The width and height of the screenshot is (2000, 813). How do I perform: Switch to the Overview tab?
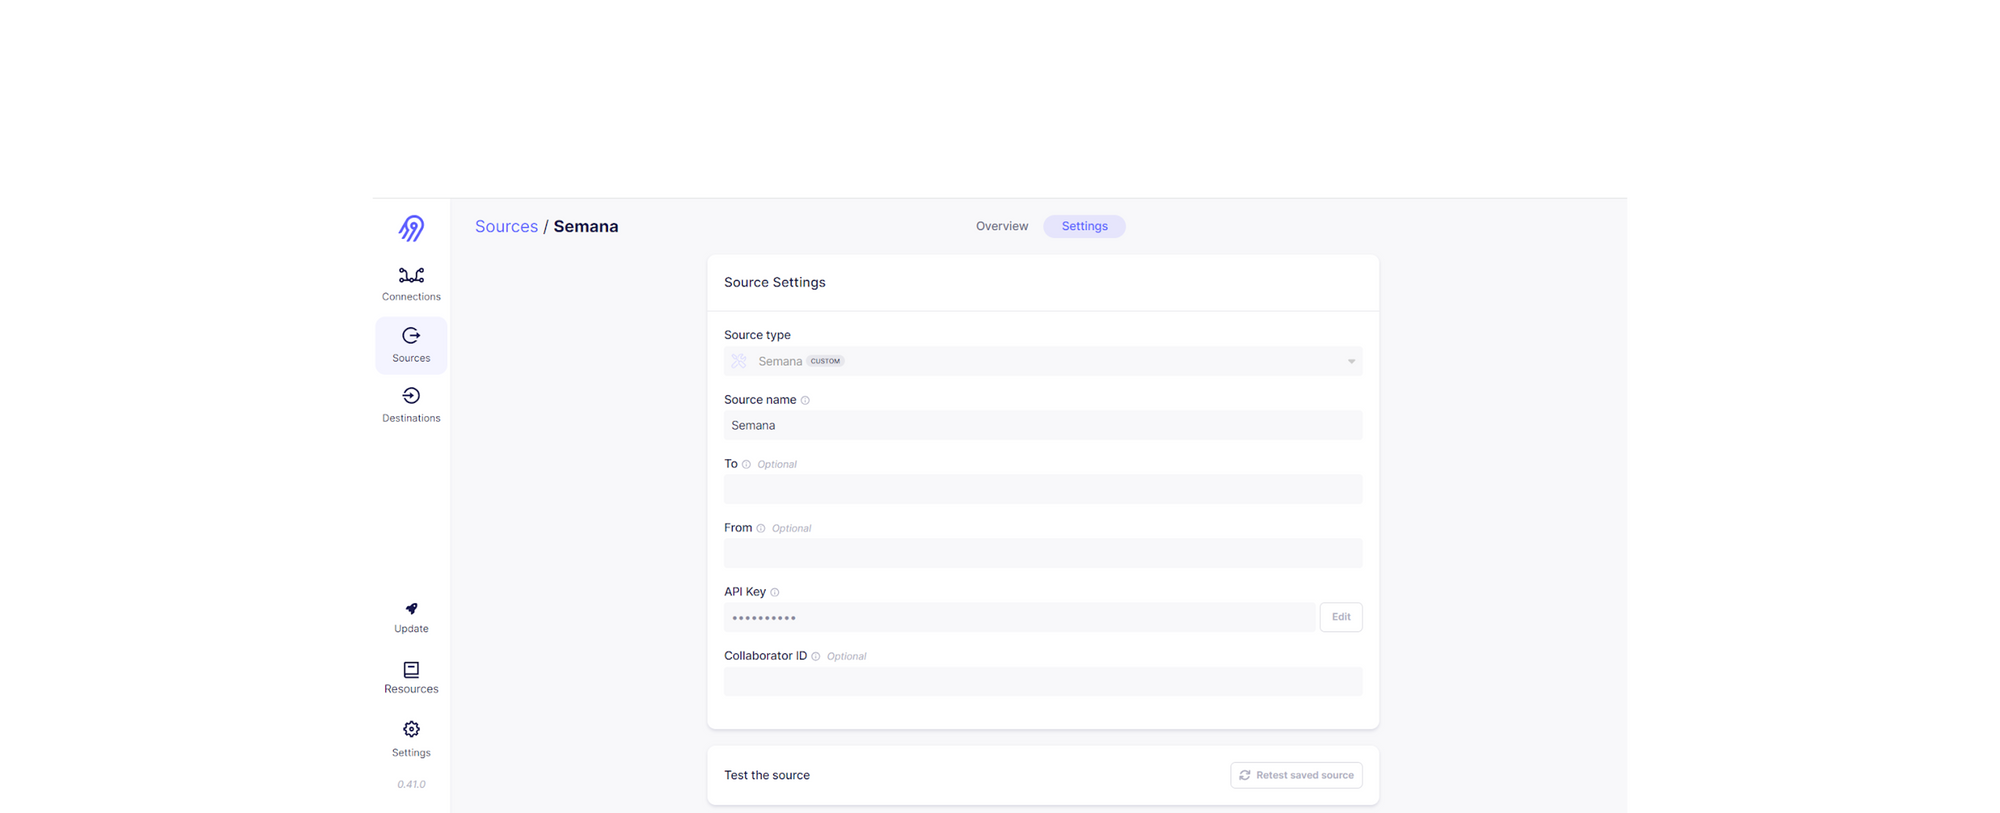tap(1002, 226)
